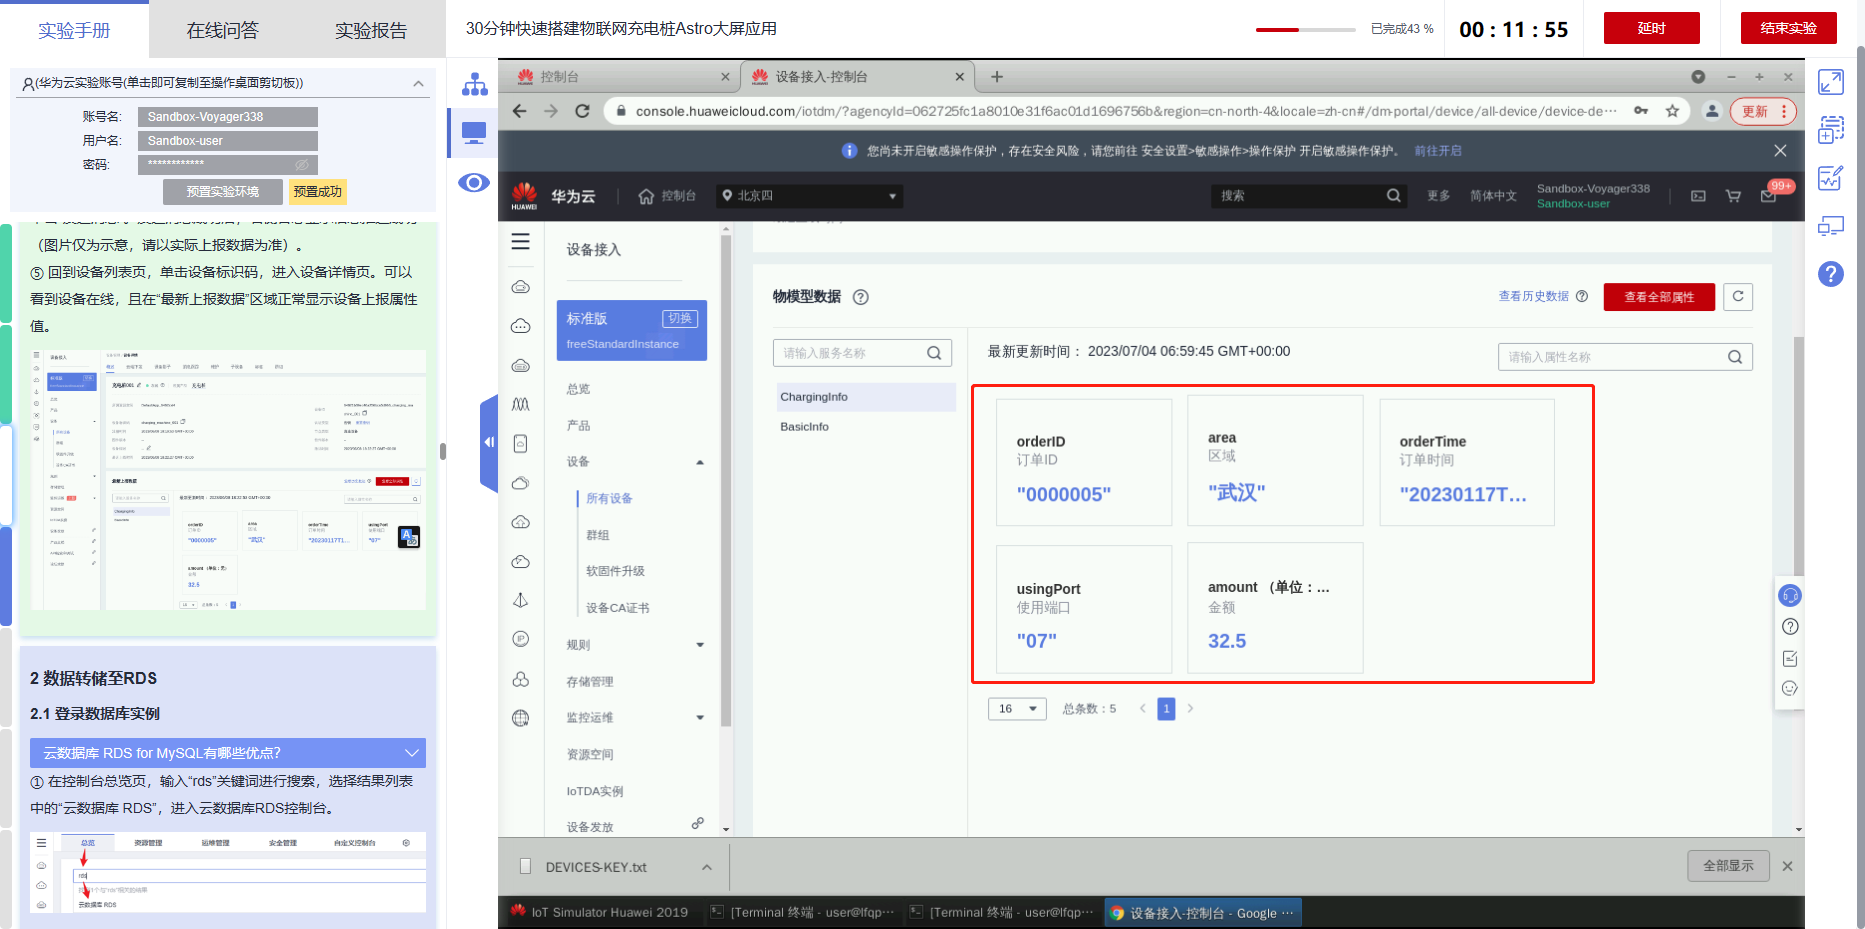
Task: Open 总览 in the navigation
Action: coord(578,389)
